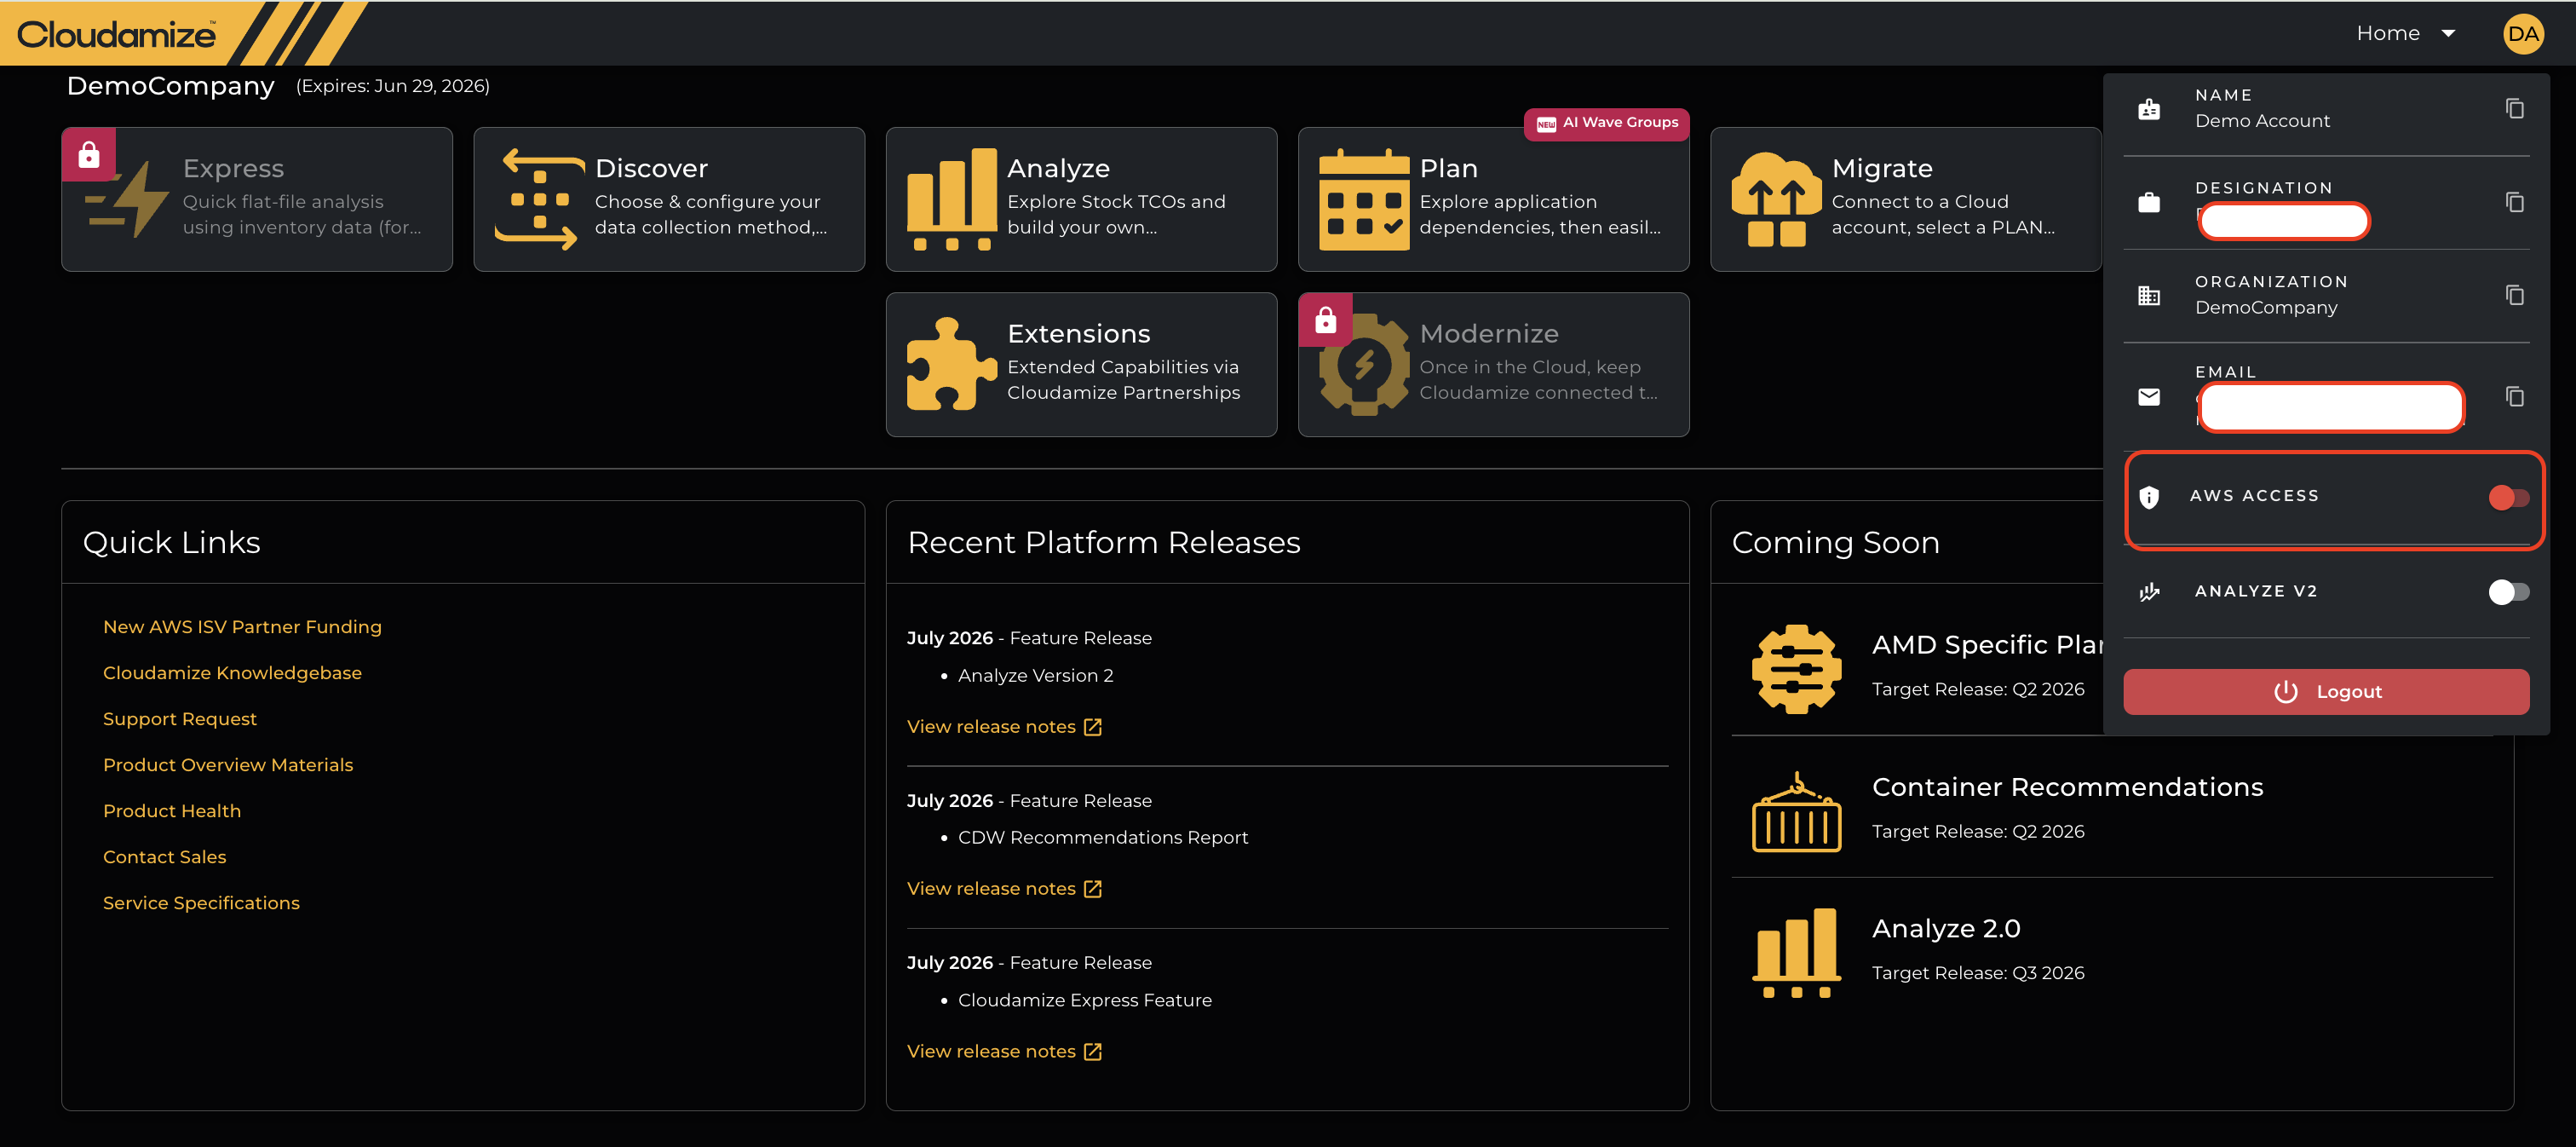Toggle the AWS Access switch

(2508, 497)
